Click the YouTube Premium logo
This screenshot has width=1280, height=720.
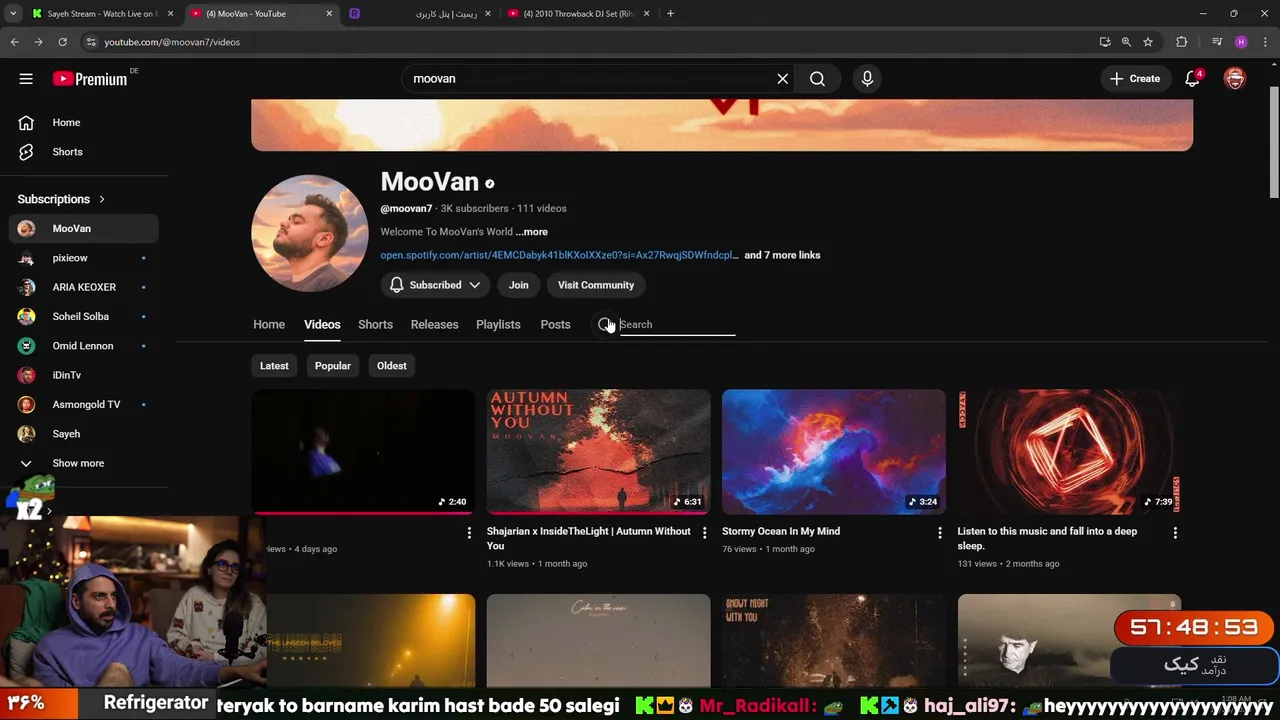point(90,79)
